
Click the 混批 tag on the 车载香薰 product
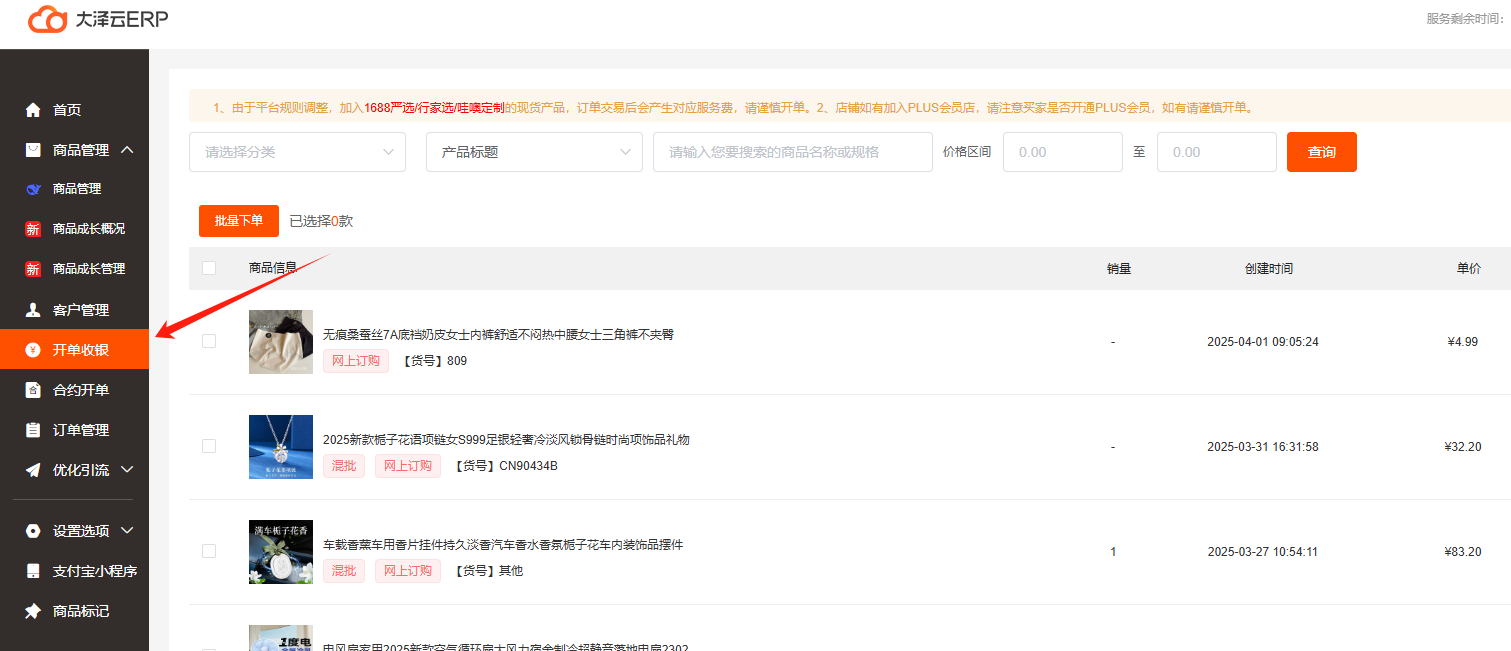344,571
